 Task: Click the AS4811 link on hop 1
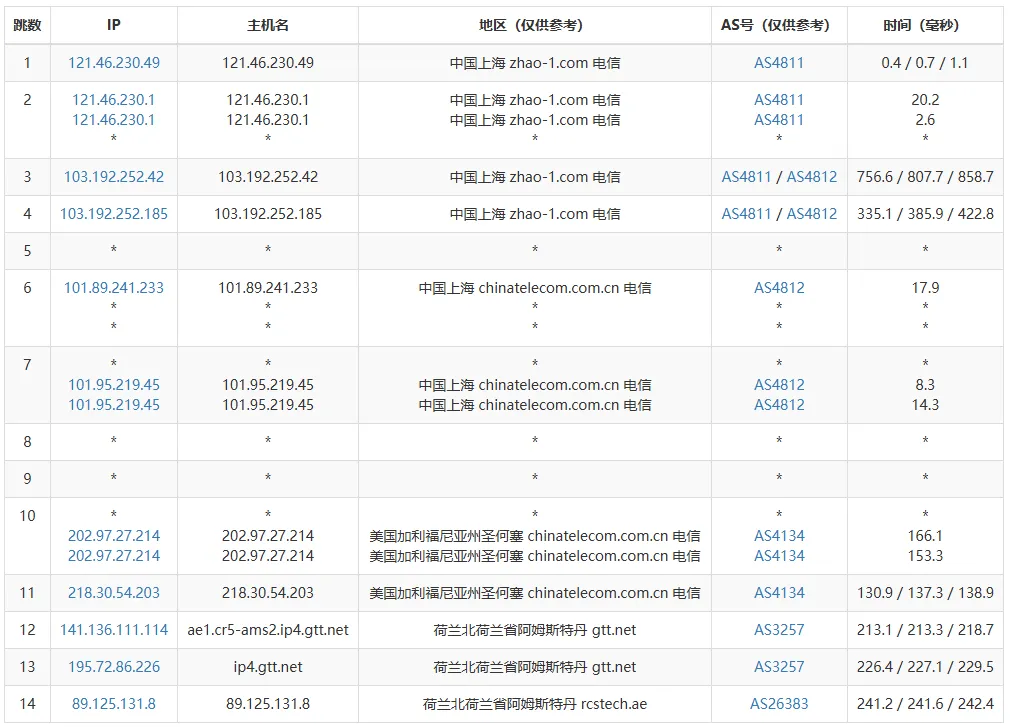tap(778, 62)
